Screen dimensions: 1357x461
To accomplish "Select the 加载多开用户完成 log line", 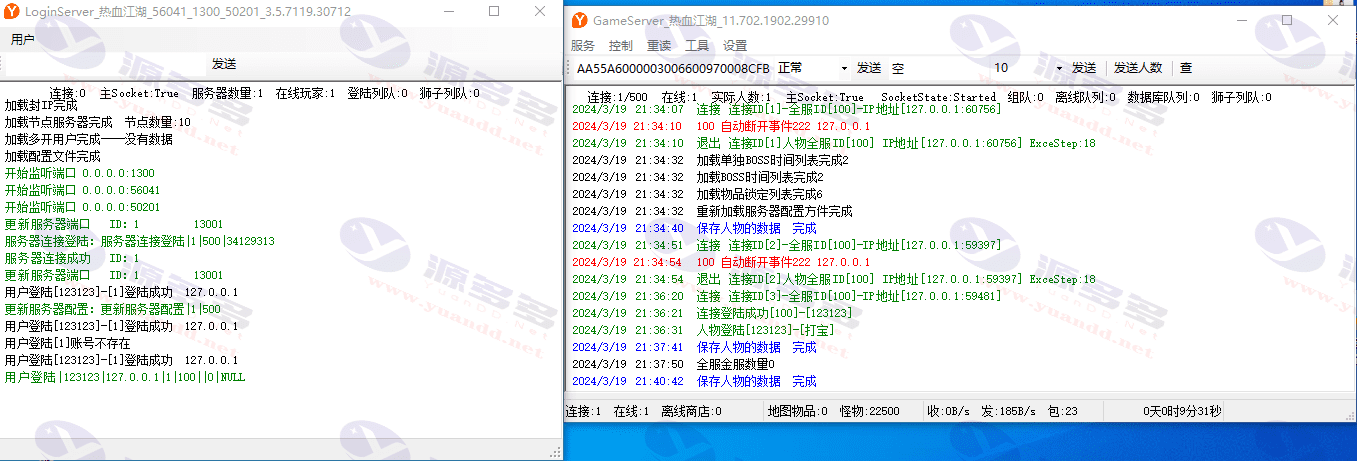I will pyautogui.click(x=88, y=139).
